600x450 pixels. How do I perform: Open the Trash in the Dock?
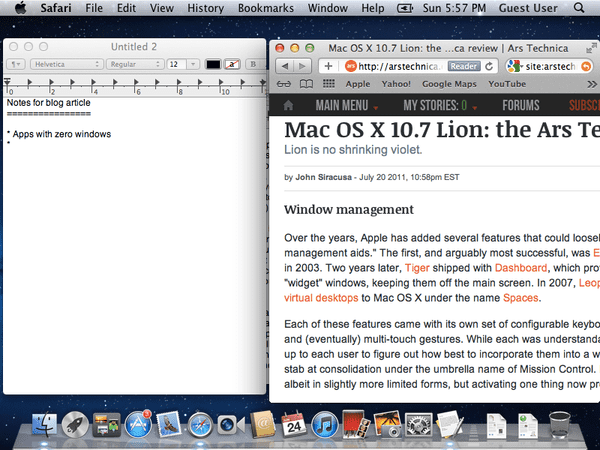(x=559, y=424)
